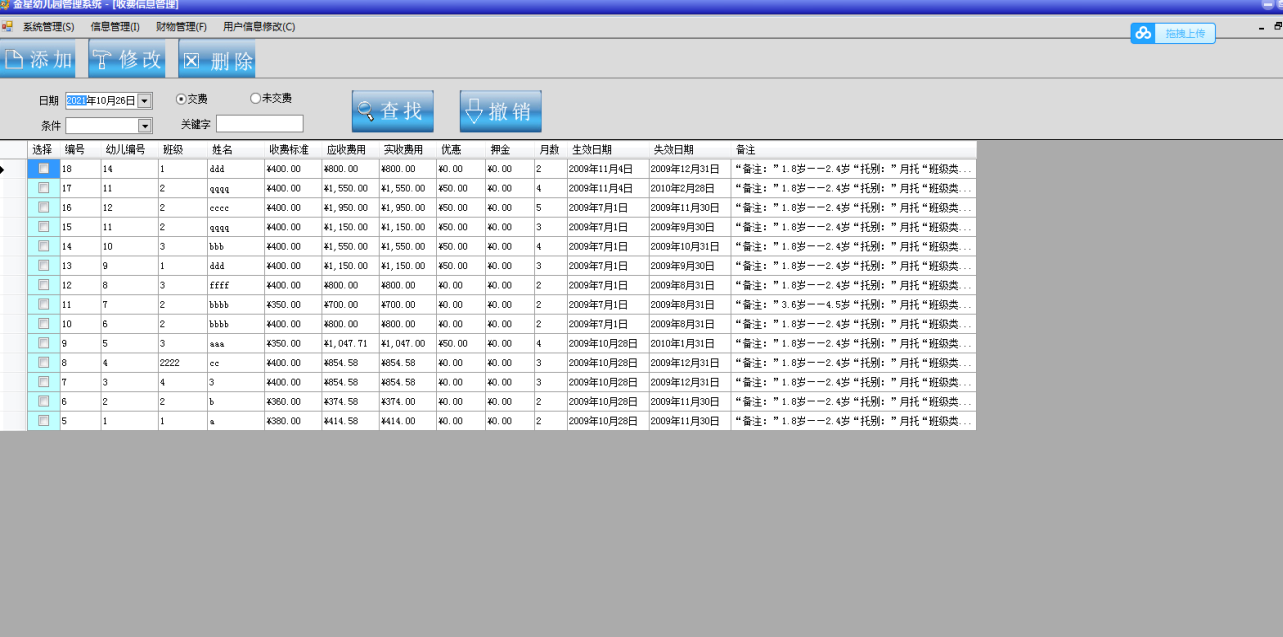The height and width of the screenshot is (637, 1283).
Task: Click class cell "2222" in row 8
Action: 183,363
